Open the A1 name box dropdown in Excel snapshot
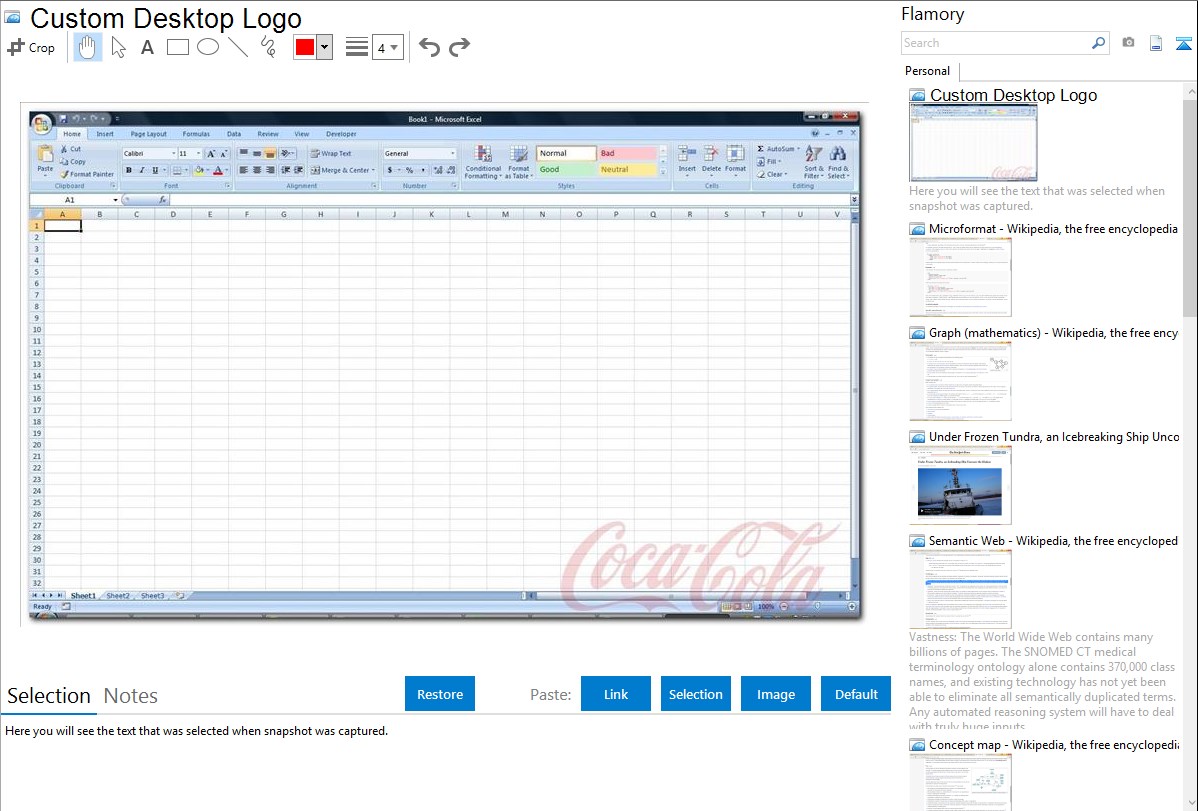 (x=115, y=200)
